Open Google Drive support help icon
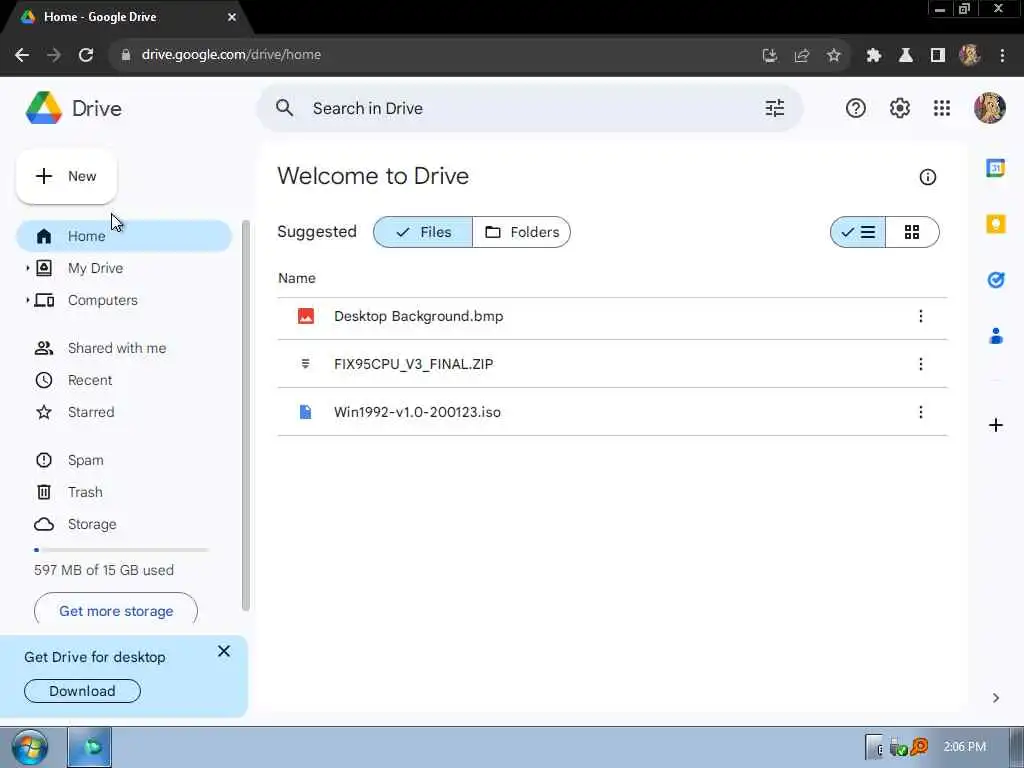 point(856,108)
